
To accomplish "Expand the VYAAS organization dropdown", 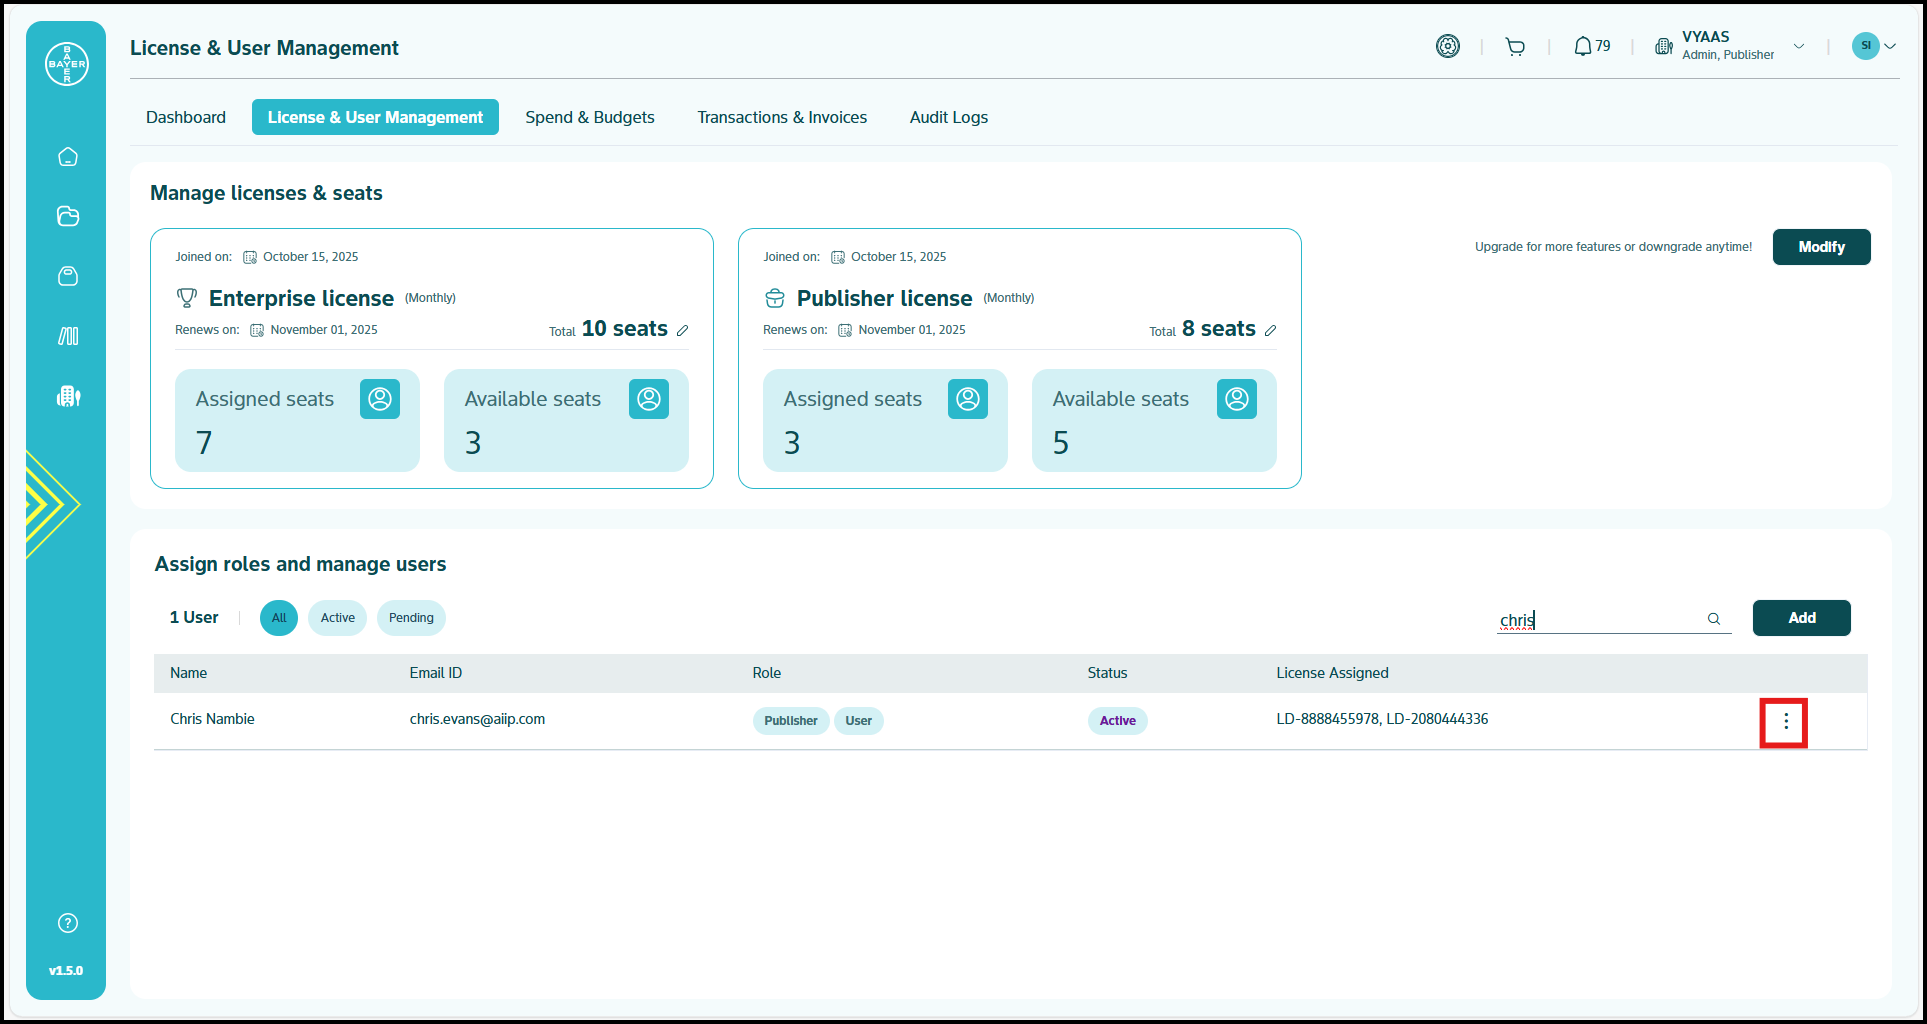I will point(1799,46).
